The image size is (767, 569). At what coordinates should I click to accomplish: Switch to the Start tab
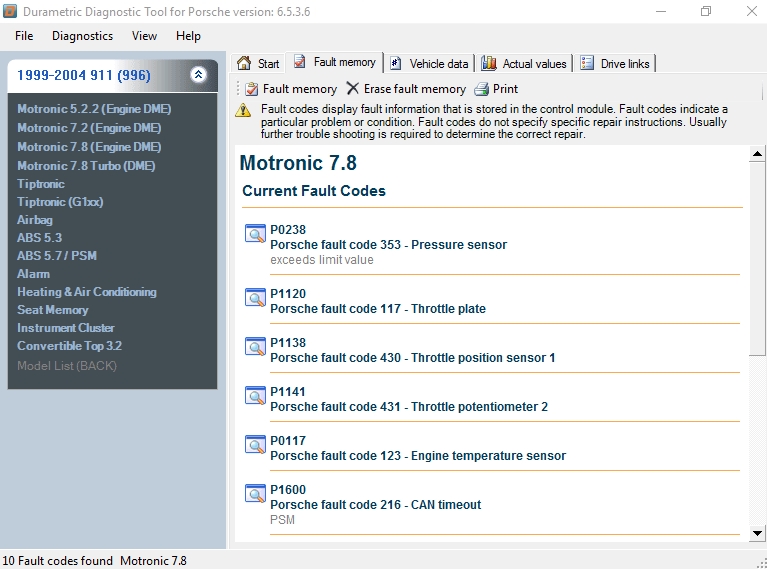point(258,63)
